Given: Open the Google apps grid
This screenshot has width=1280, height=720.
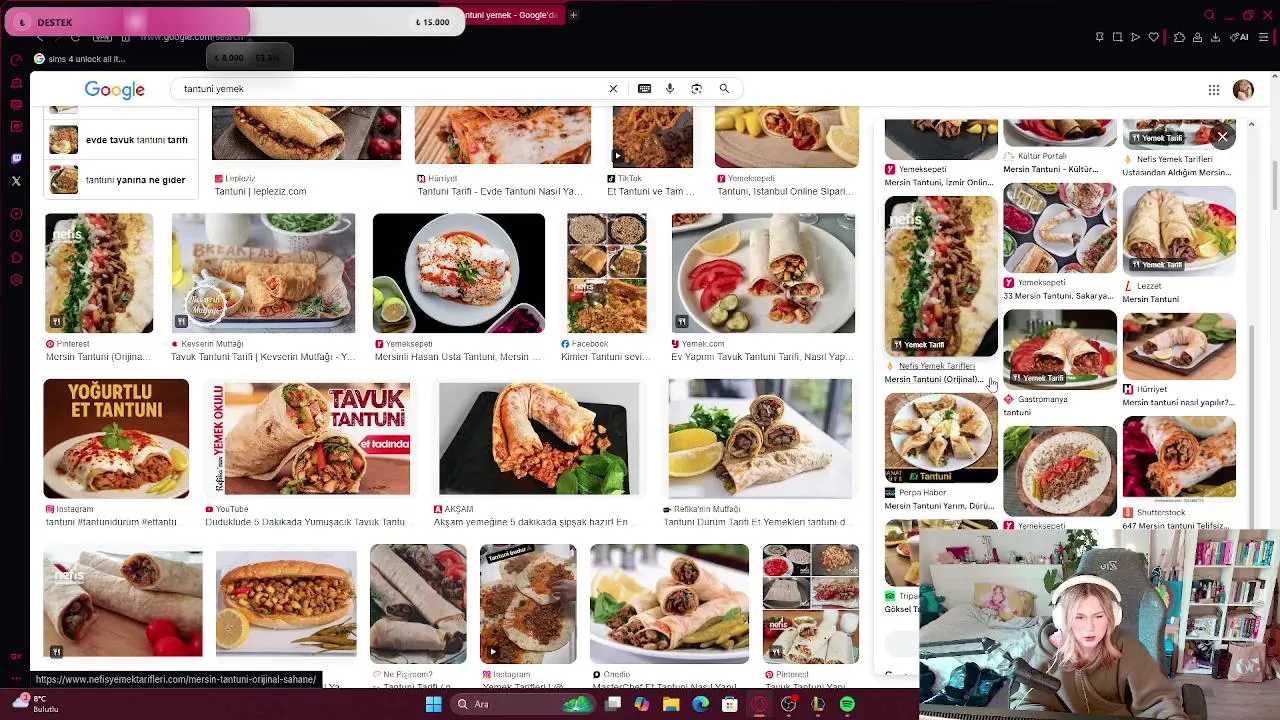Looking at the screenshot, I should click(x=1214, y=90).
